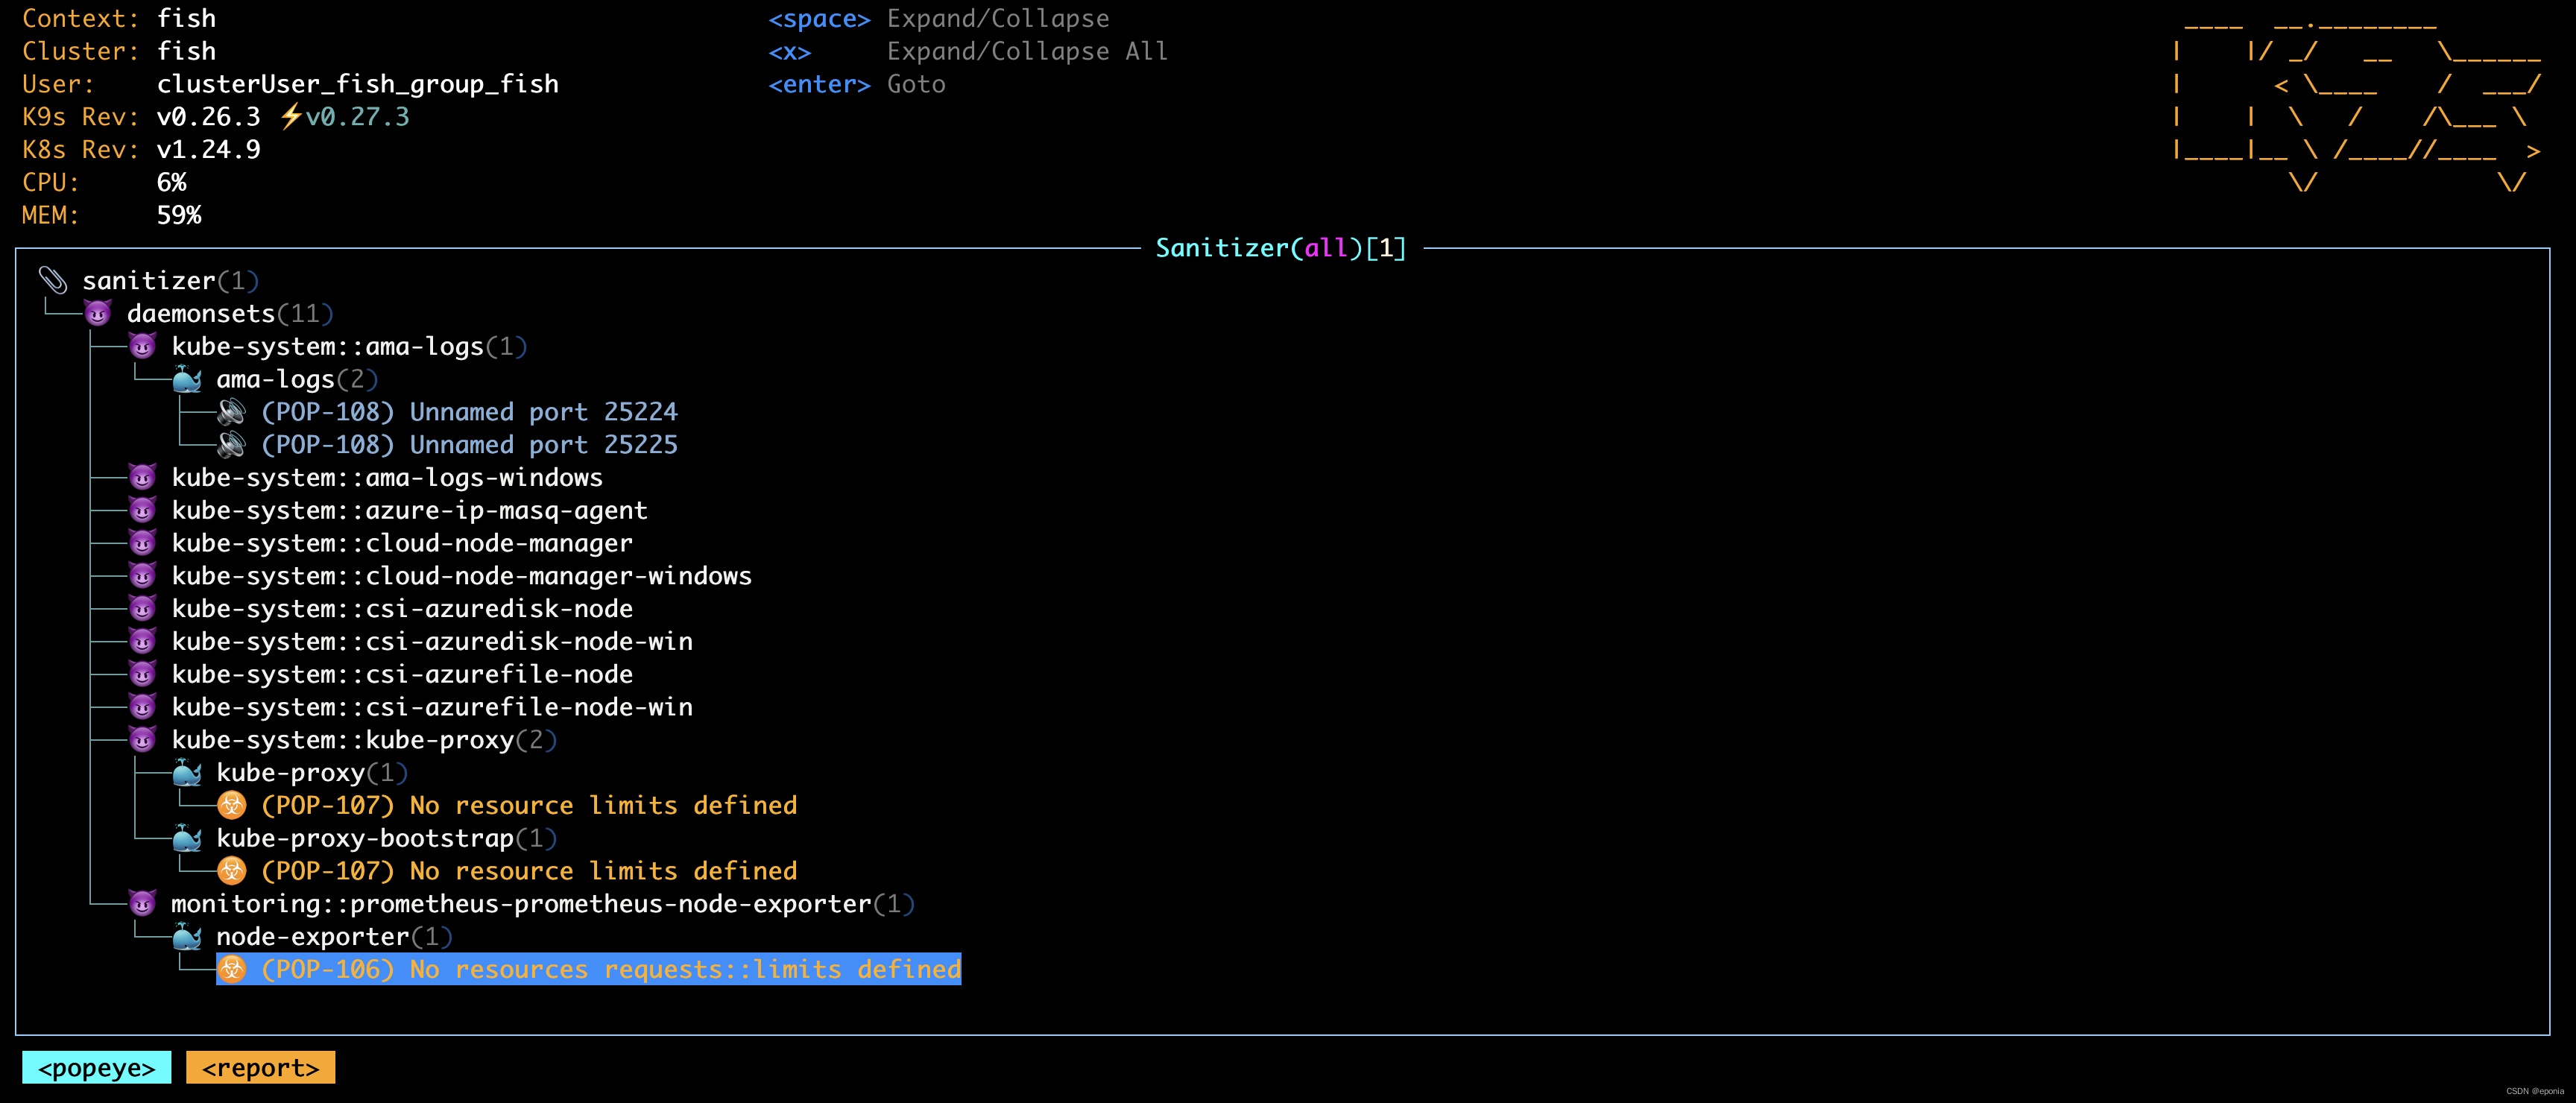
Task: Select row kube-system::ama-logs-windows
Action: coord(387,478)
